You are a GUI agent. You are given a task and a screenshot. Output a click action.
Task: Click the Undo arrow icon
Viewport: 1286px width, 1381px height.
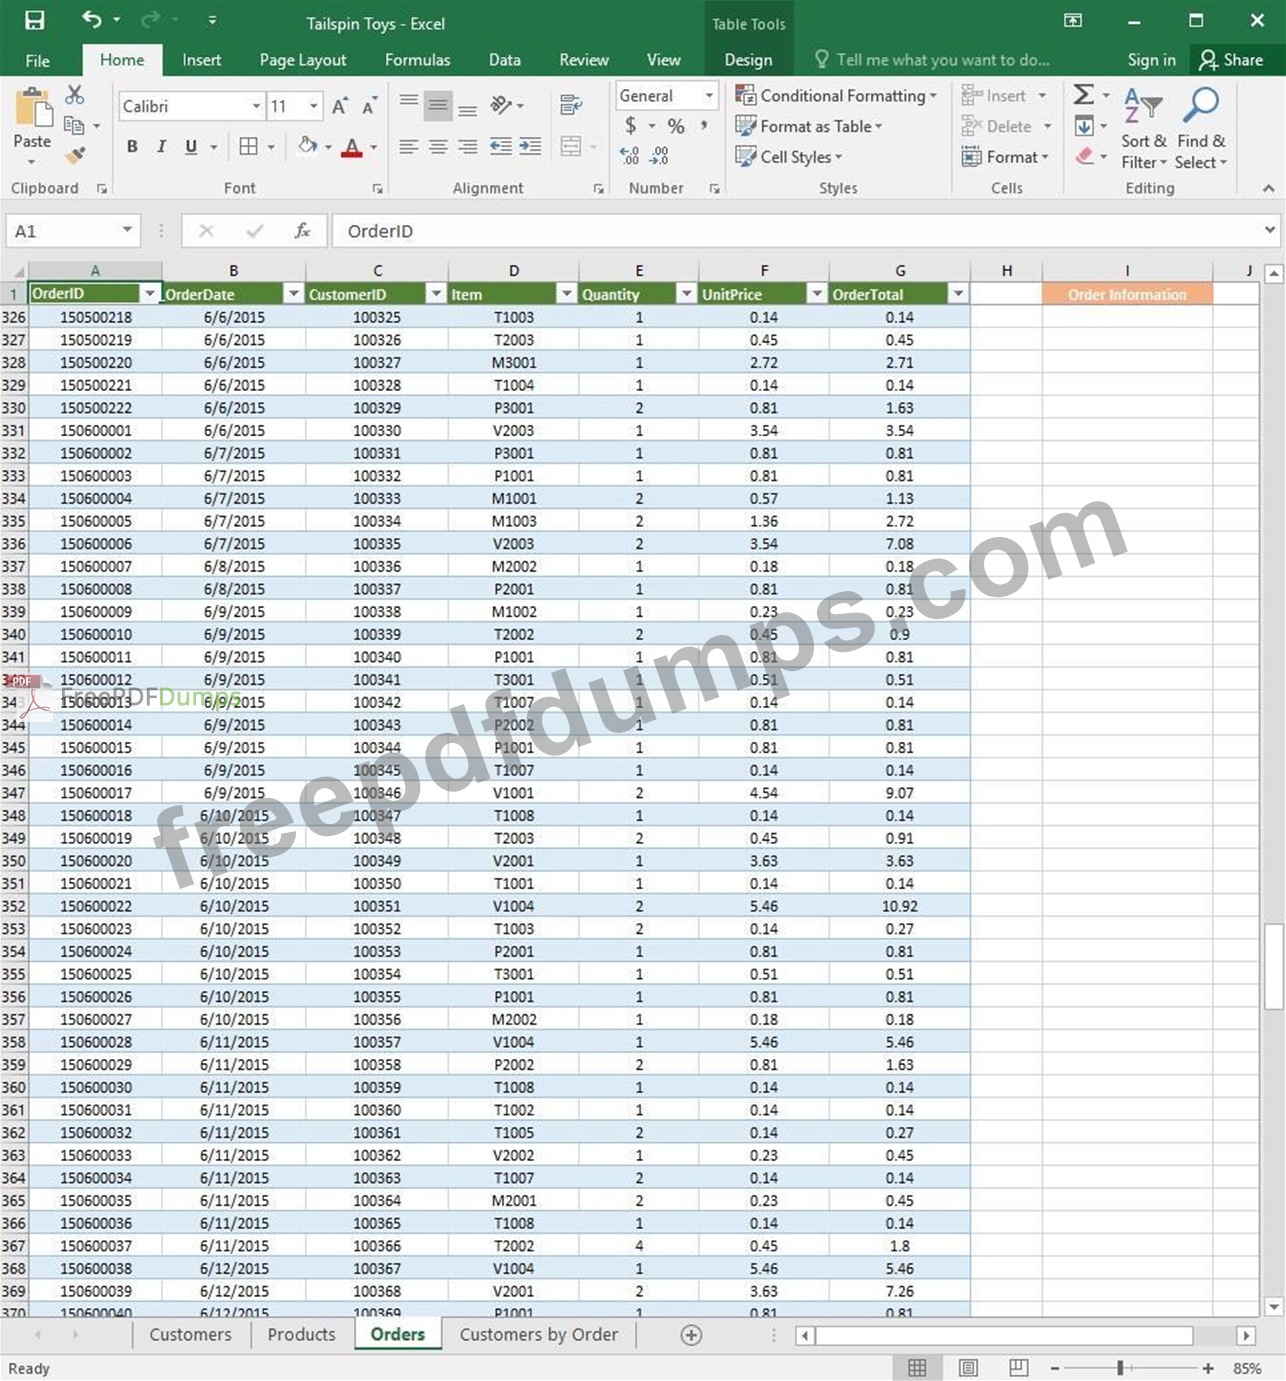click(x=92, y=20)
